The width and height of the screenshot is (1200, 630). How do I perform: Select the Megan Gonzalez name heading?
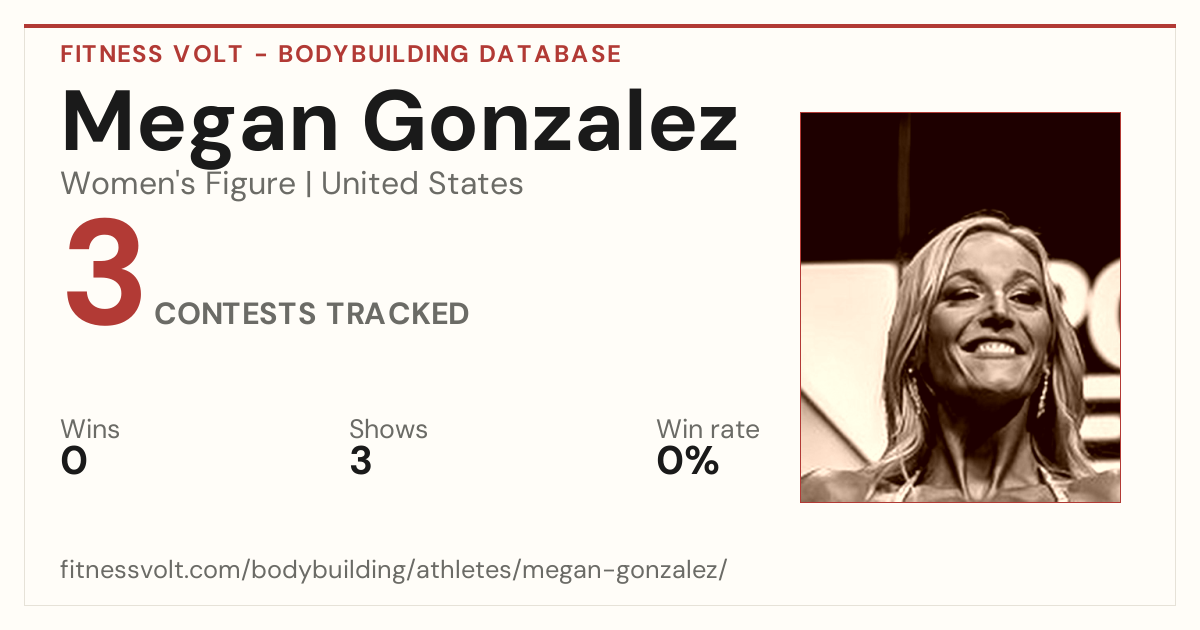pyautogui.click(x=399, y=123)
